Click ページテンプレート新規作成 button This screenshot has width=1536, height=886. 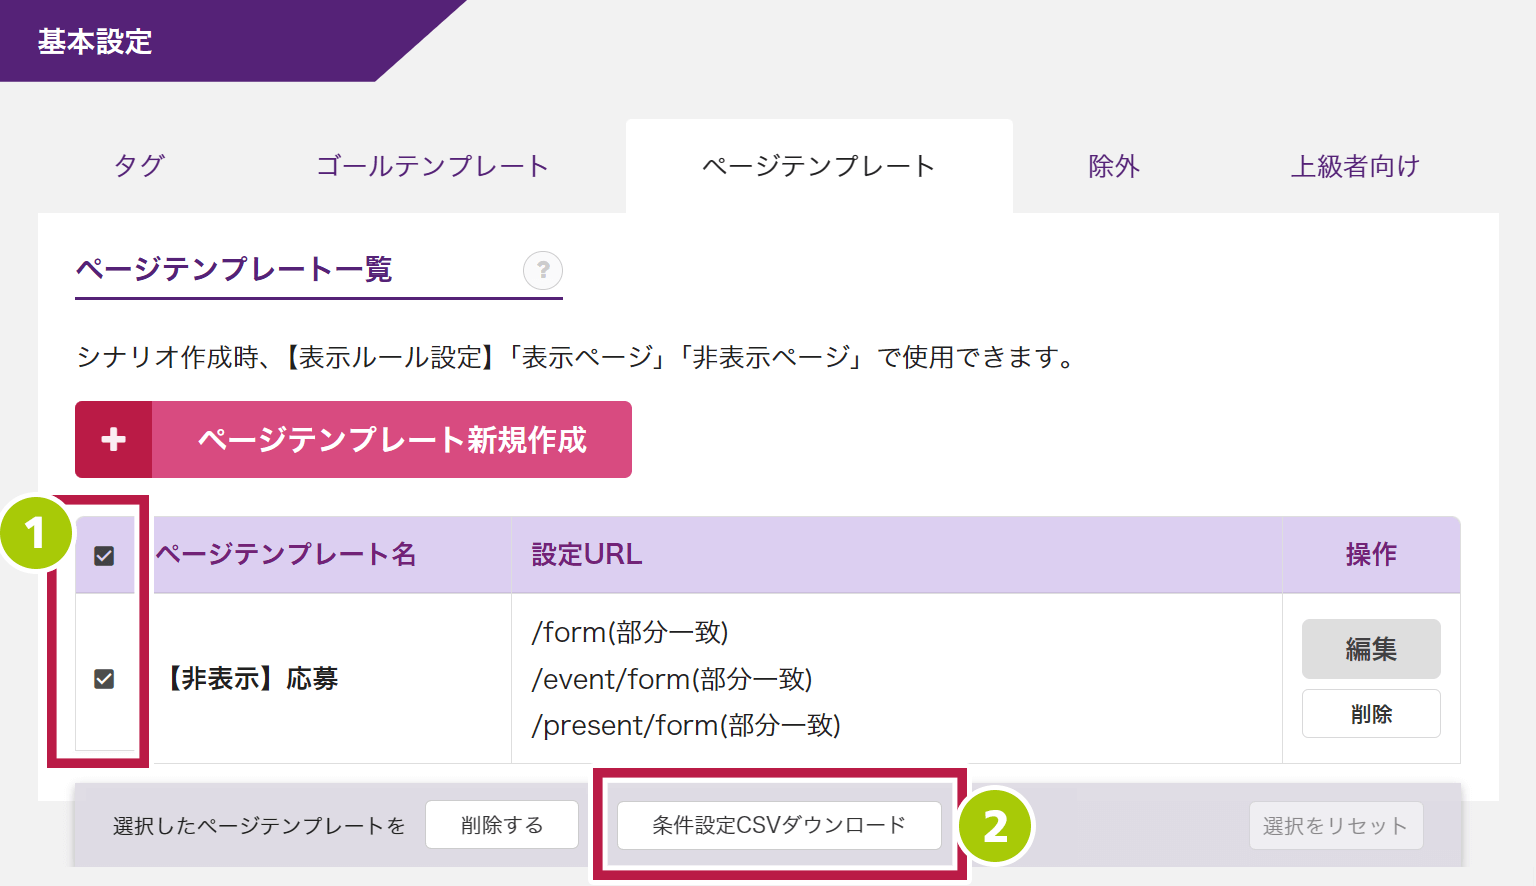(x=392, y=440)
